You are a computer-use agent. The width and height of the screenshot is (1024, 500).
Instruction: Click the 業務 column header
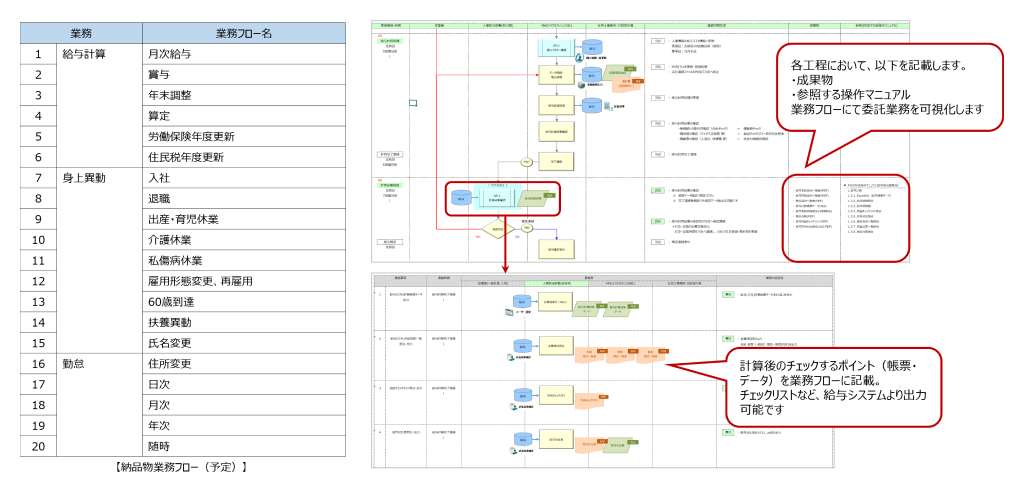pos(82,33)
